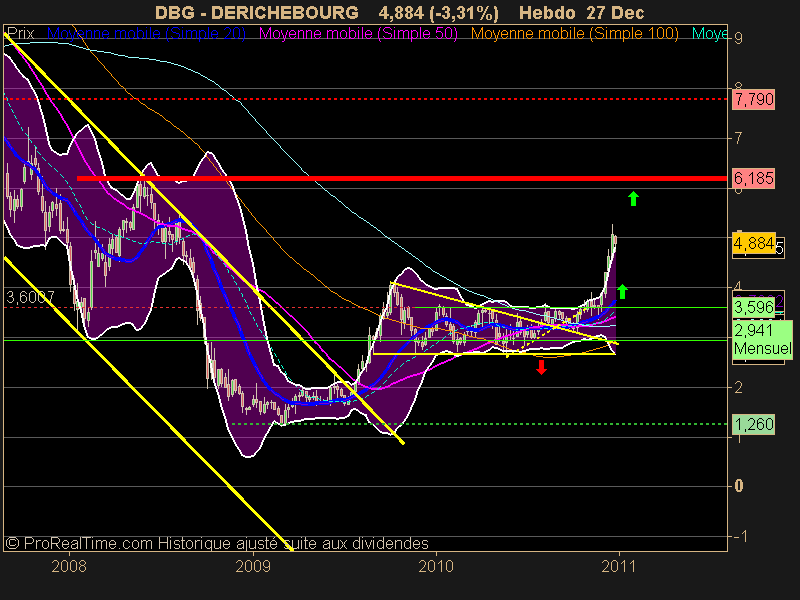Click the quote '4,884 (-3,31%)' in the title
Image resolution: width=800 pixels, height=600 pixels.
[x=439, y=12]
